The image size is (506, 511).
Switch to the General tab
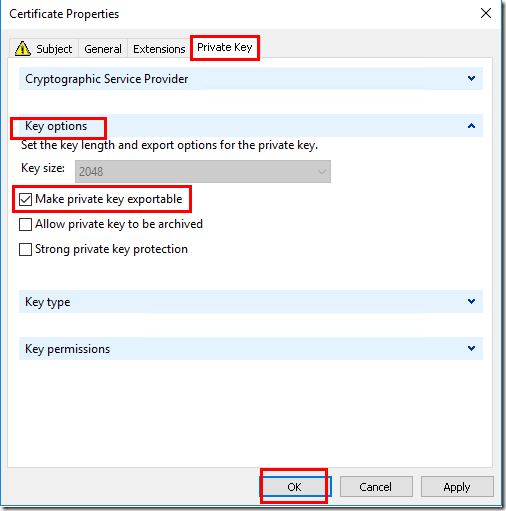pos(103,49)
